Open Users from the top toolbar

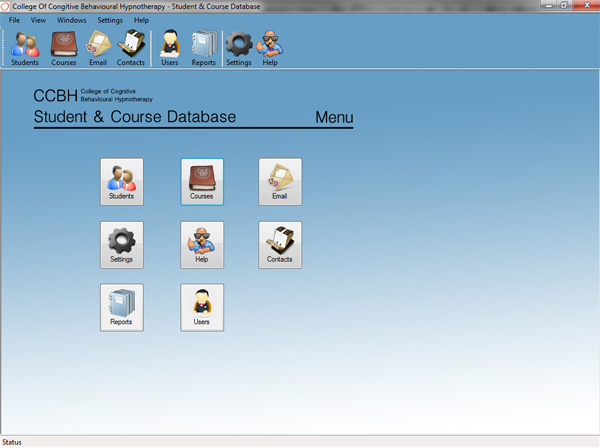(x=170, y=49)
